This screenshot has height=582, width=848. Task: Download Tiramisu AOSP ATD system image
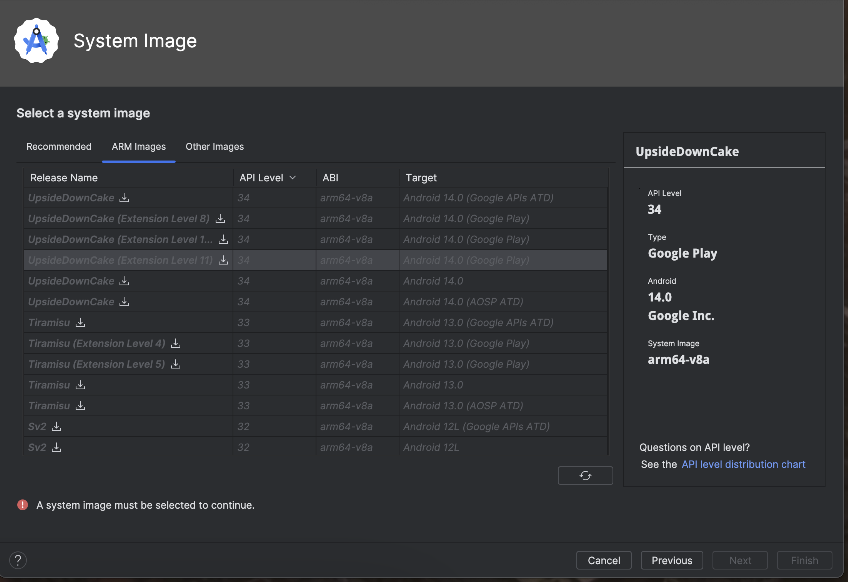[81, 406]
